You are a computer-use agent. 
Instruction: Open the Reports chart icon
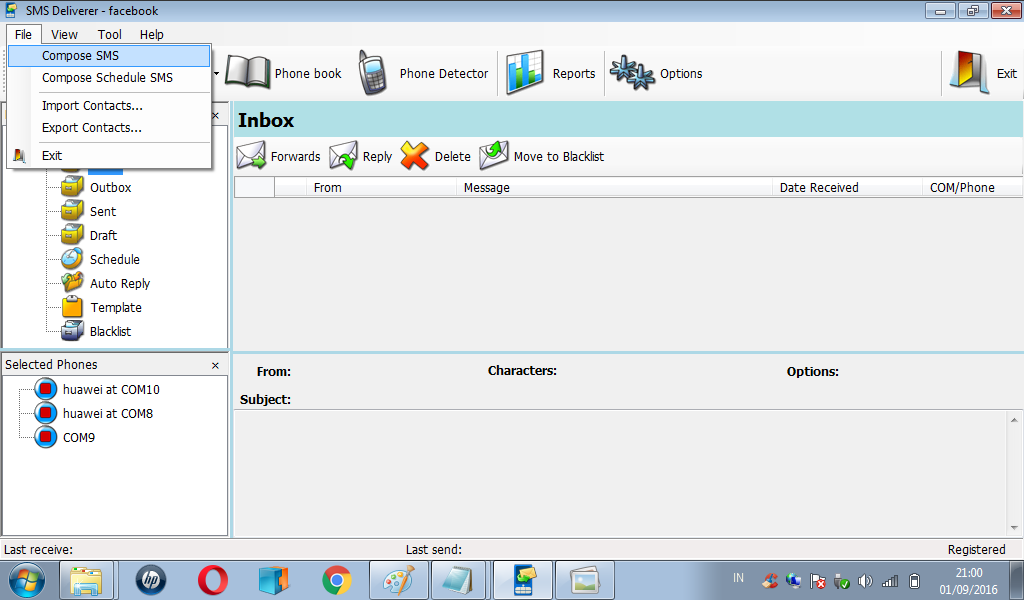524,72
